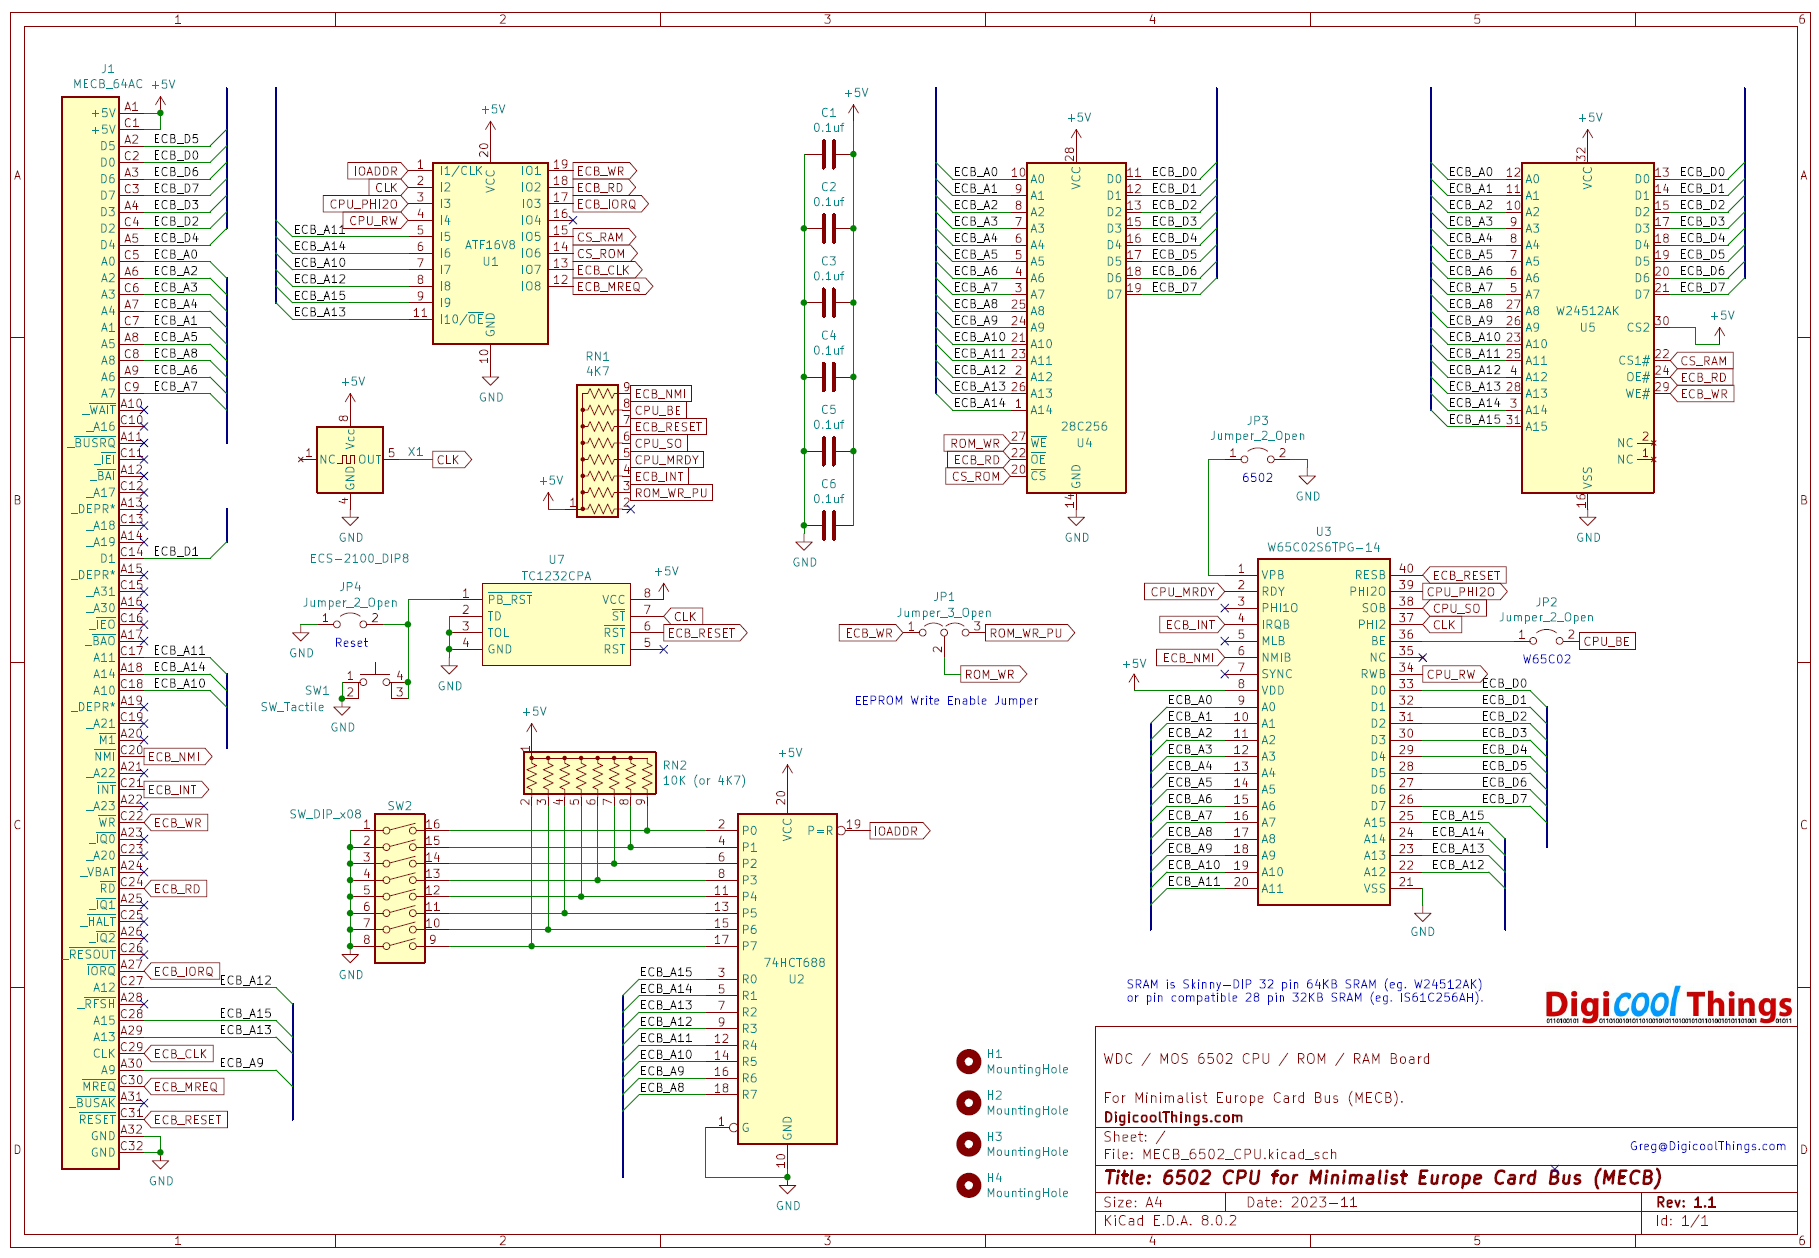Click the Greg@DigicoolThings.com email link
Viewport: 1819px width, 1258px height.
coord(1710,1146)
